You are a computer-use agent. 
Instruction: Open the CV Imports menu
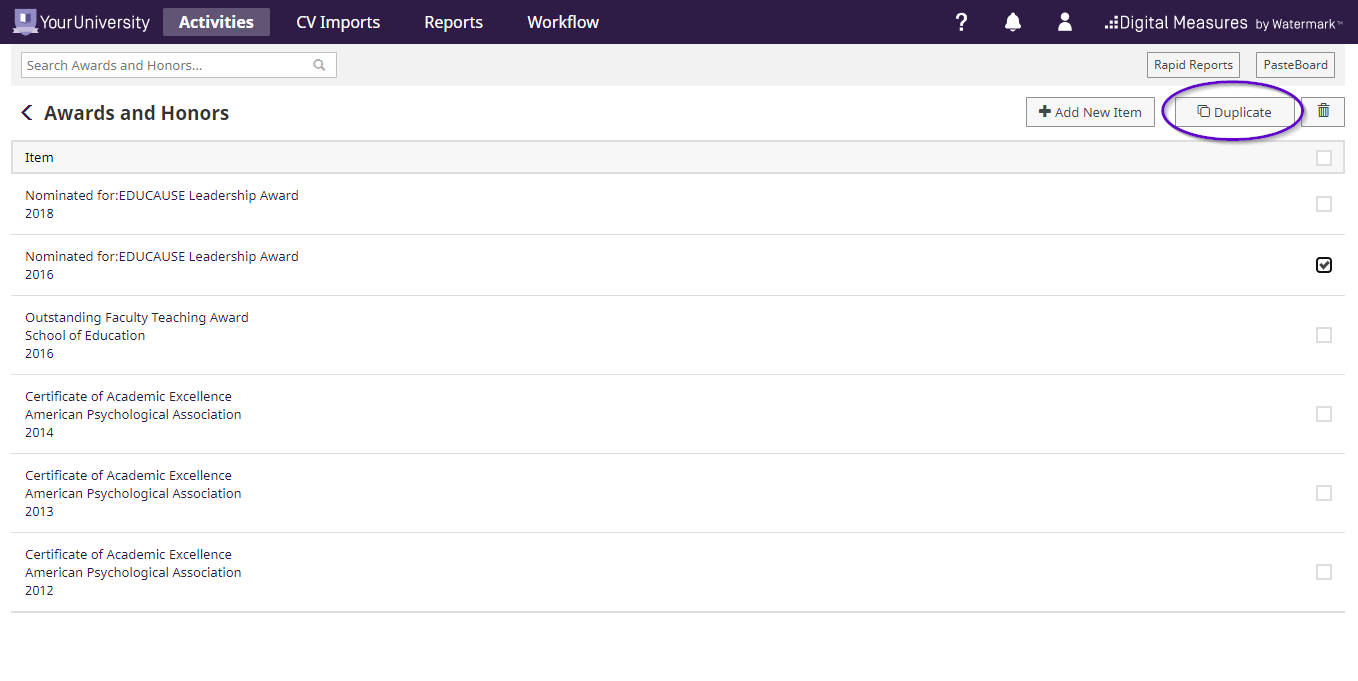(338, 22)
